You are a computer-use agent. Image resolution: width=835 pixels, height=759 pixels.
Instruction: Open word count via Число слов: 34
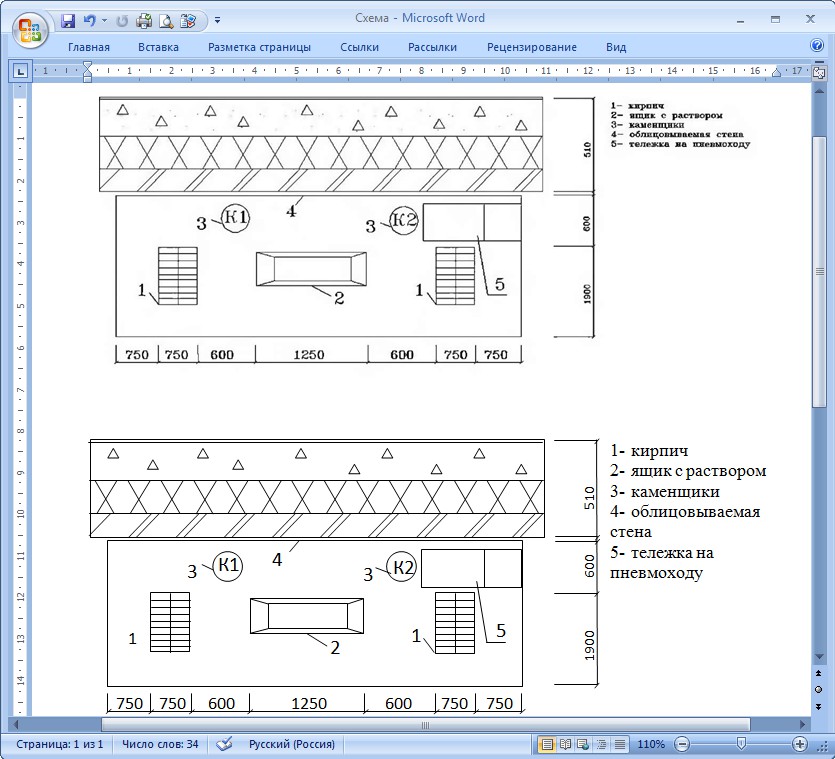coord(160,744)
